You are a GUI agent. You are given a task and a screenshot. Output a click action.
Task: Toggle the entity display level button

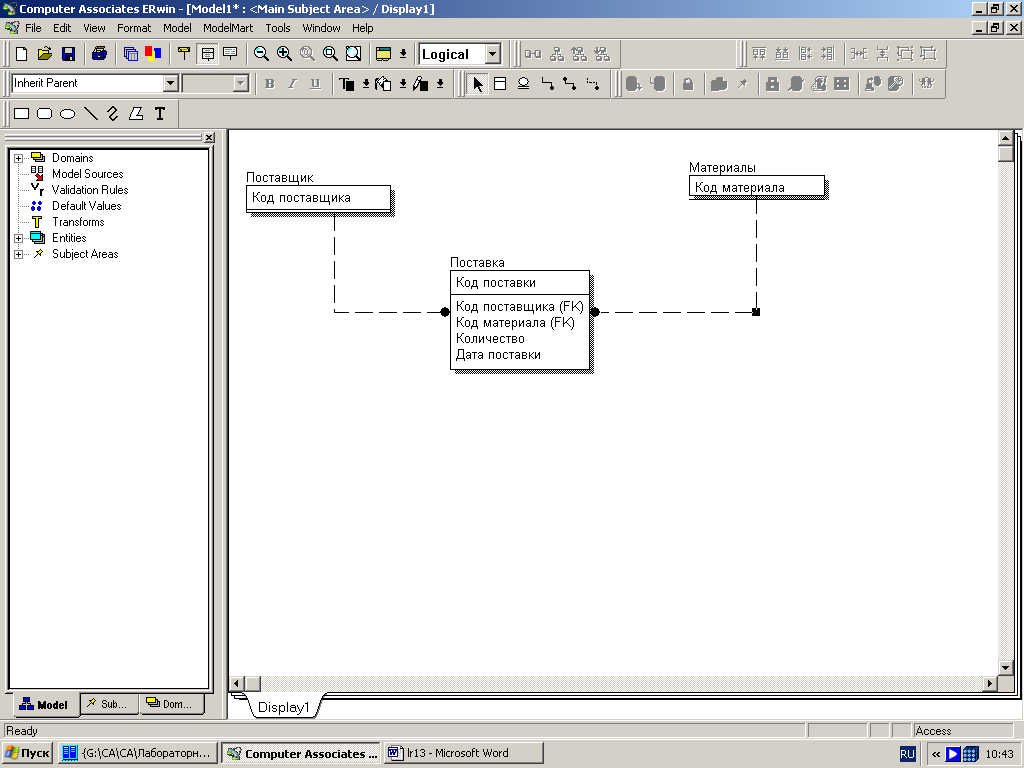pyautogui.click(x=184, y=54)
